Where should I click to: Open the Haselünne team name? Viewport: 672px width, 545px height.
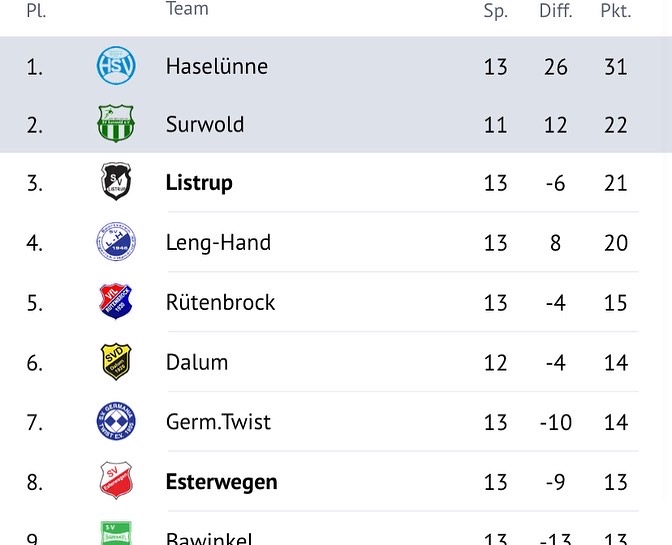[x=217, y=66]
